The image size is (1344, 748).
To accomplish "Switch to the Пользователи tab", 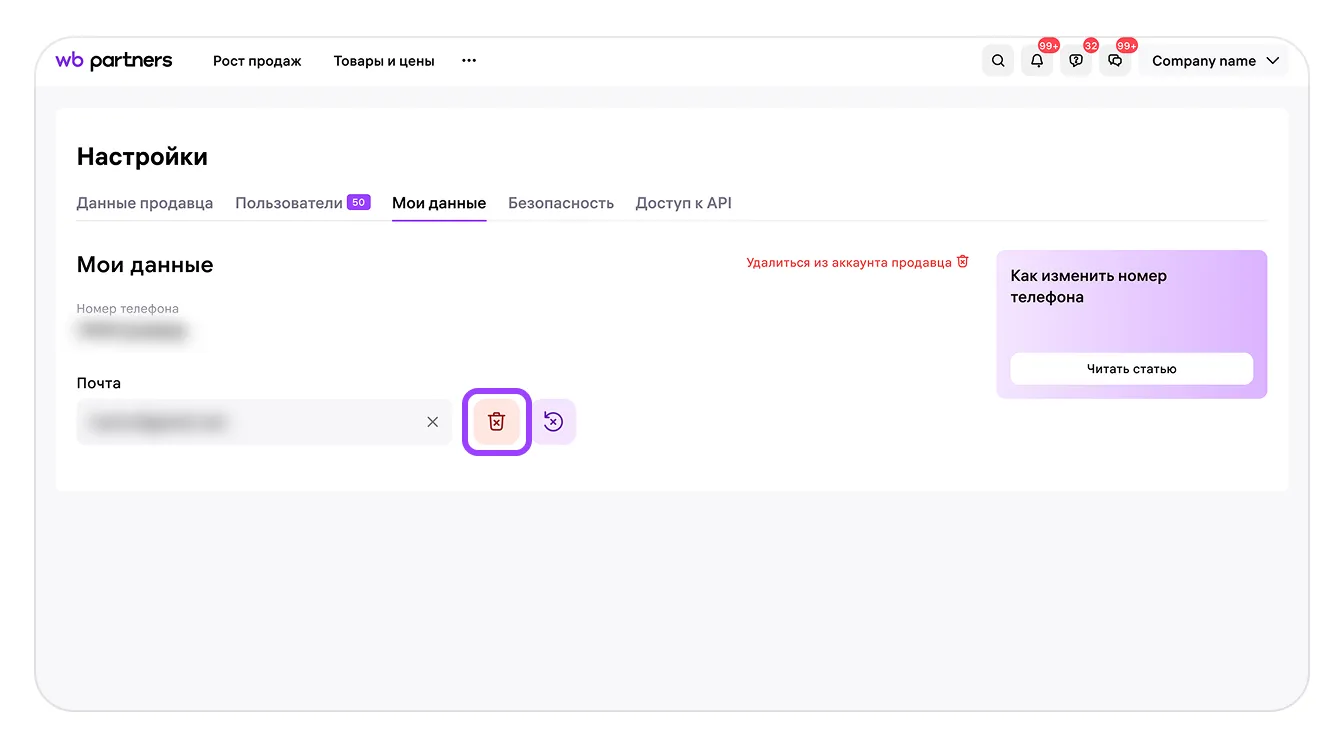I will (x=303, y=203).
